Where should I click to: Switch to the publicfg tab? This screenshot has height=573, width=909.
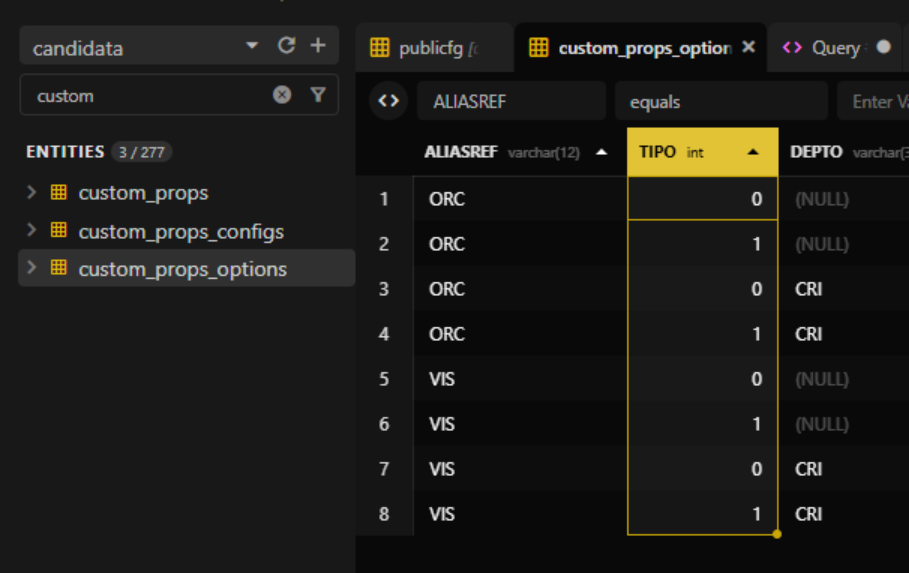pos(432,48)
